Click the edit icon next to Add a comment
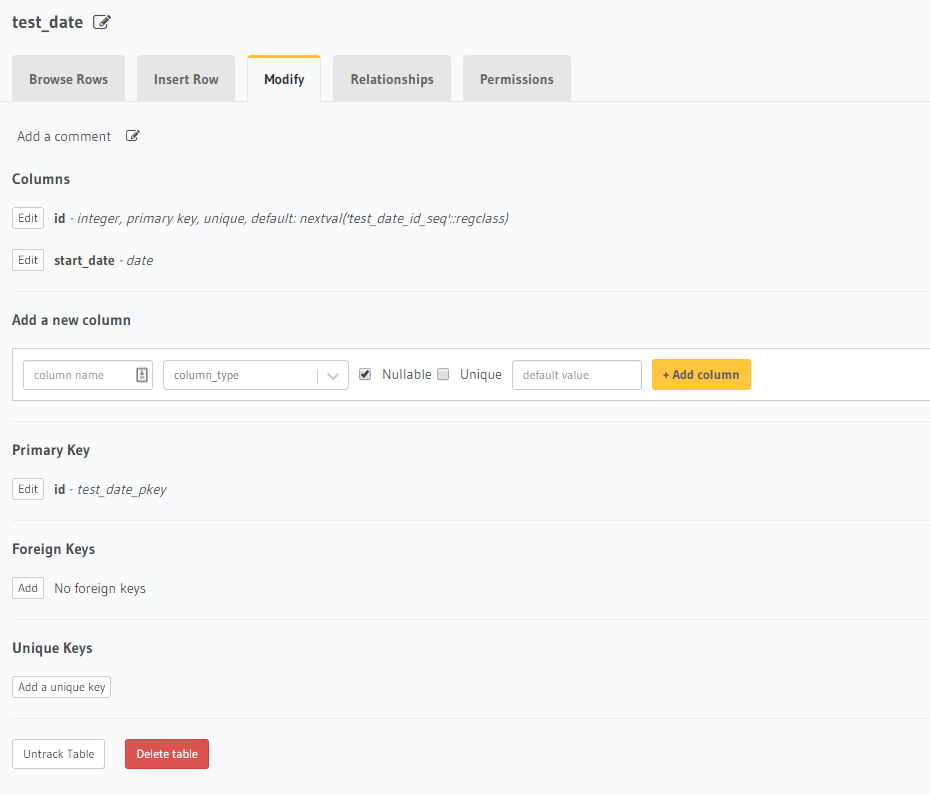Image resolution: width=930 pixels, height=794 pixels. click(132, 135)
